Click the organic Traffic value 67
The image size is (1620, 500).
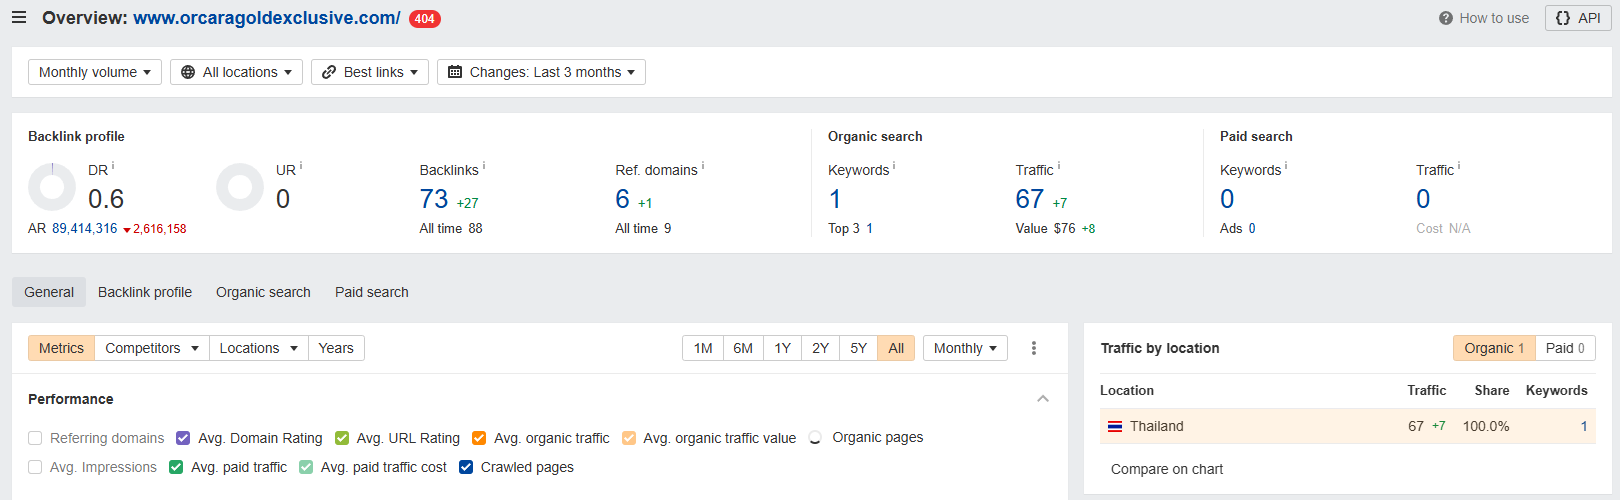tap(1030, 199)
